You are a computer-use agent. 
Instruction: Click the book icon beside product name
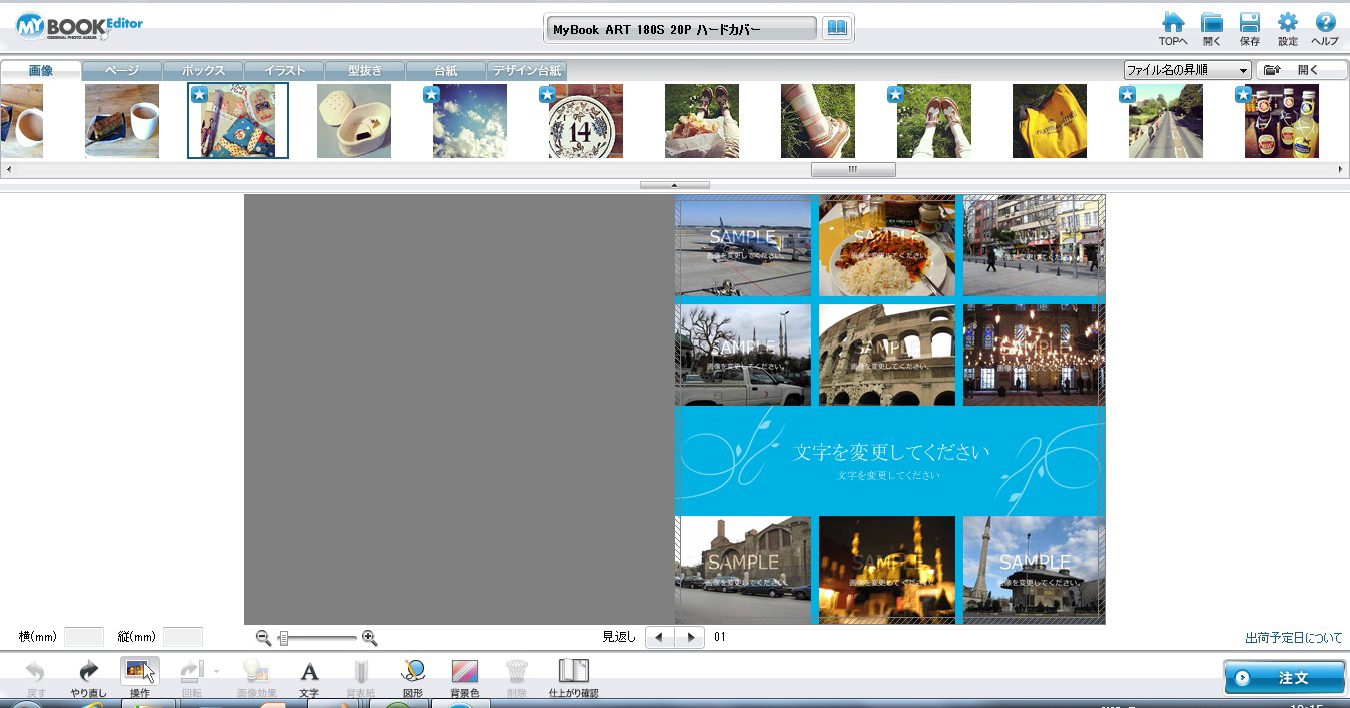tap(836, 29)
